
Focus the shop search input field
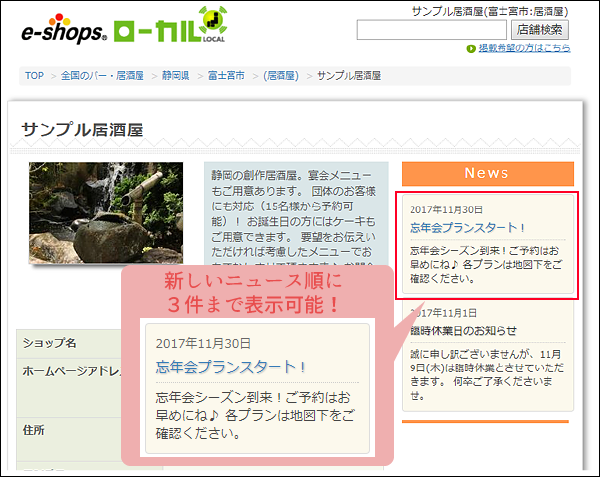[x=431, y=30]
